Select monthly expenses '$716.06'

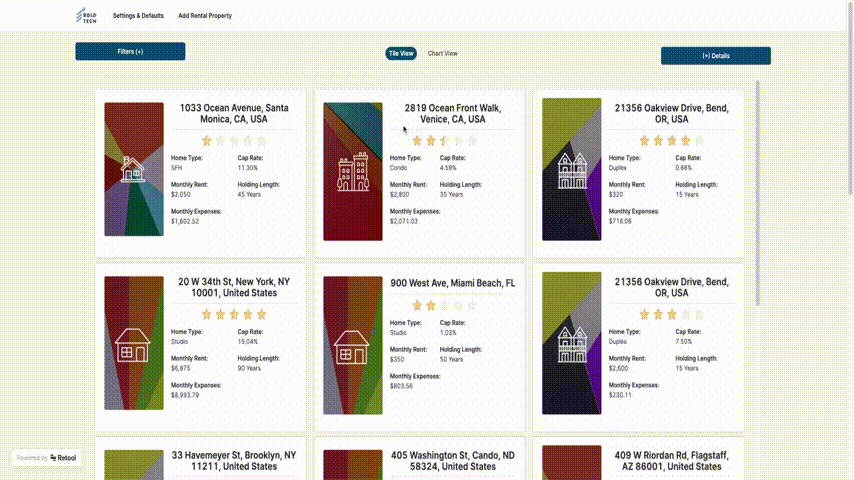(620, 221)
